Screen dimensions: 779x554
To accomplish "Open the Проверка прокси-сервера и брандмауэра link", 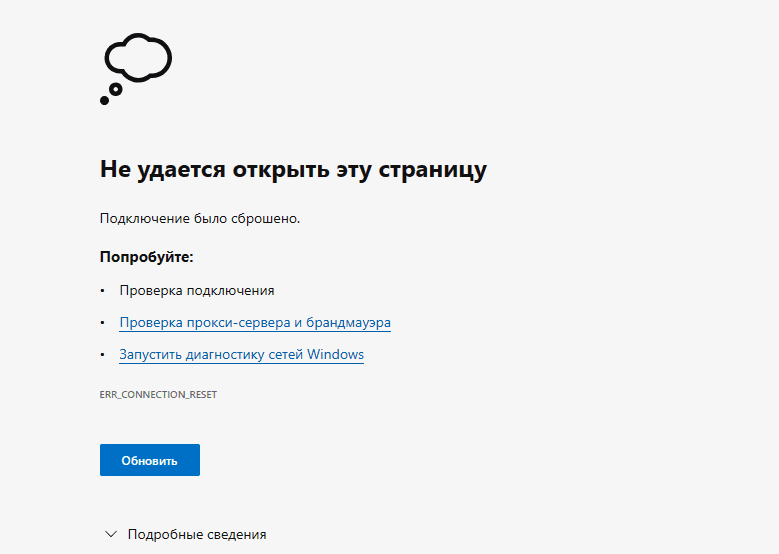I will click(x=255, y=323).
